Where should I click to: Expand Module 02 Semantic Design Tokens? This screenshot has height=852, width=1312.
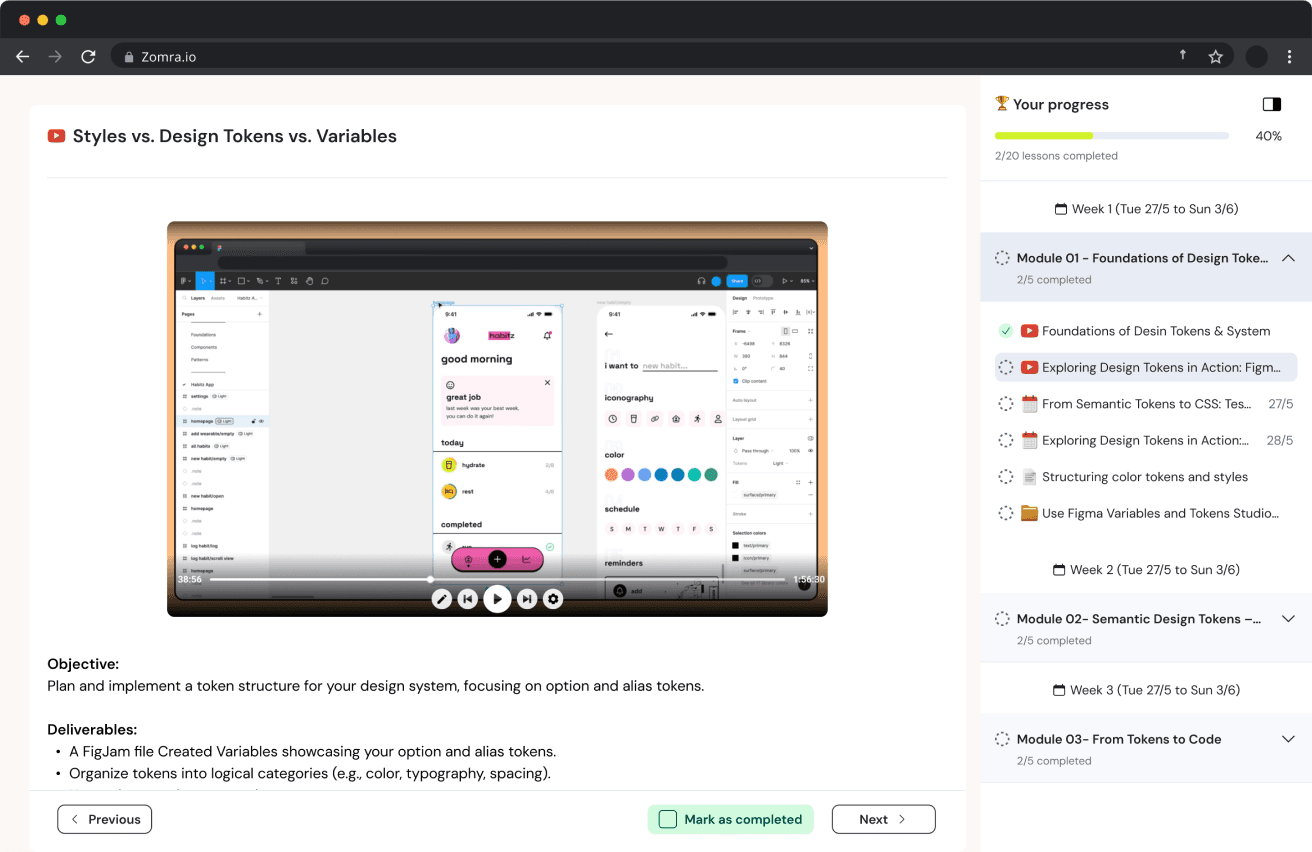(1288, 619)
